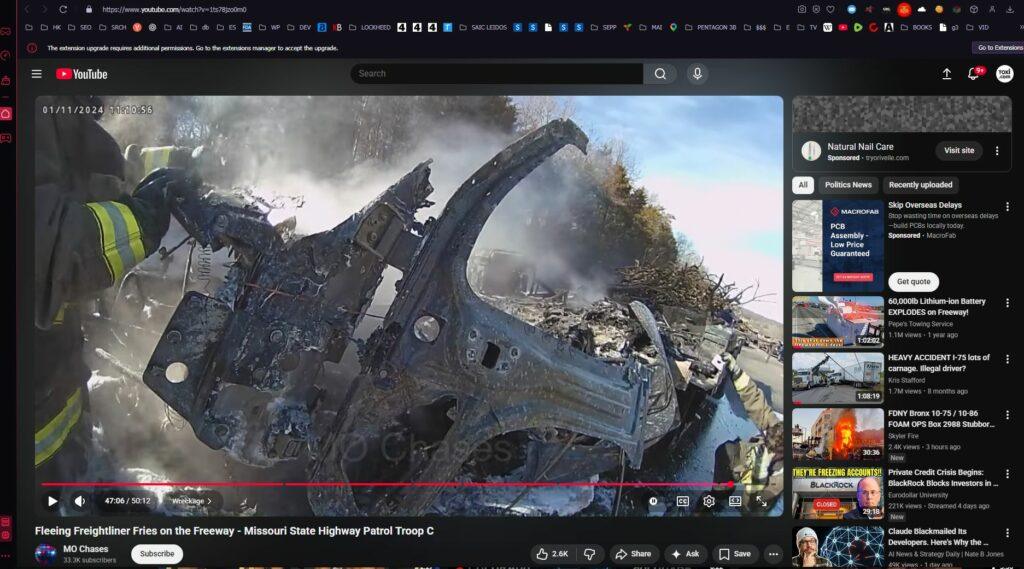Open the YouTube hamburger guide menu
1024x569 pixels.
pyautogui.click(x=37, y=74)
